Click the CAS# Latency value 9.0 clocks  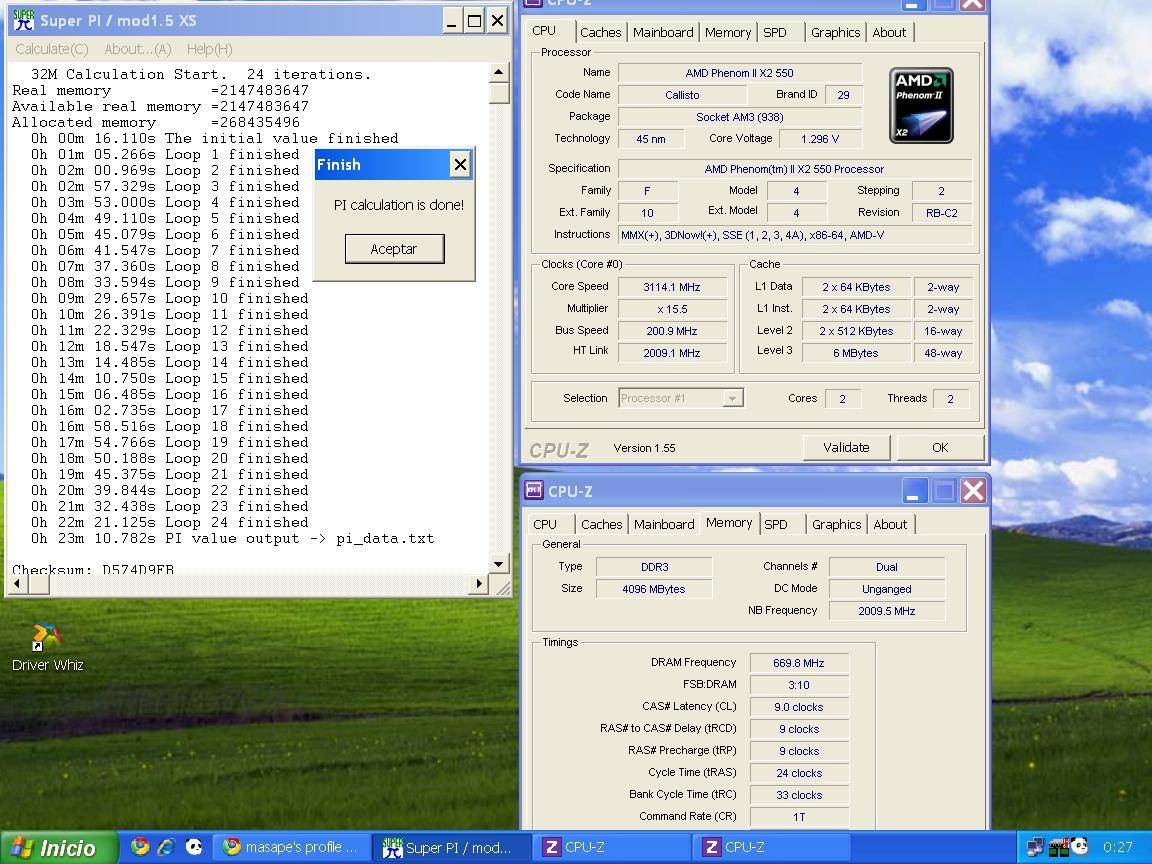point(799,707)
